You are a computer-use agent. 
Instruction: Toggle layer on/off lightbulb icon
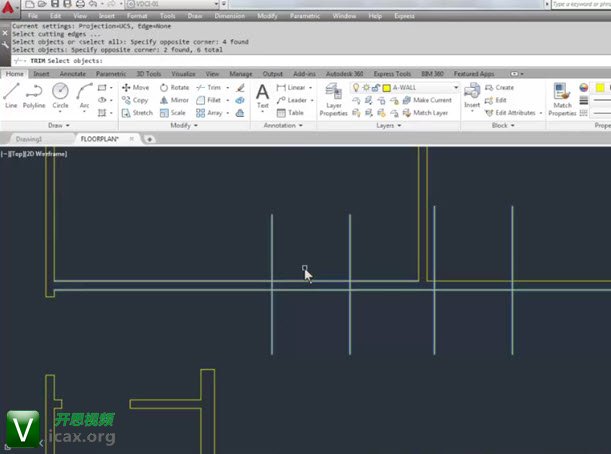point(355,87)
